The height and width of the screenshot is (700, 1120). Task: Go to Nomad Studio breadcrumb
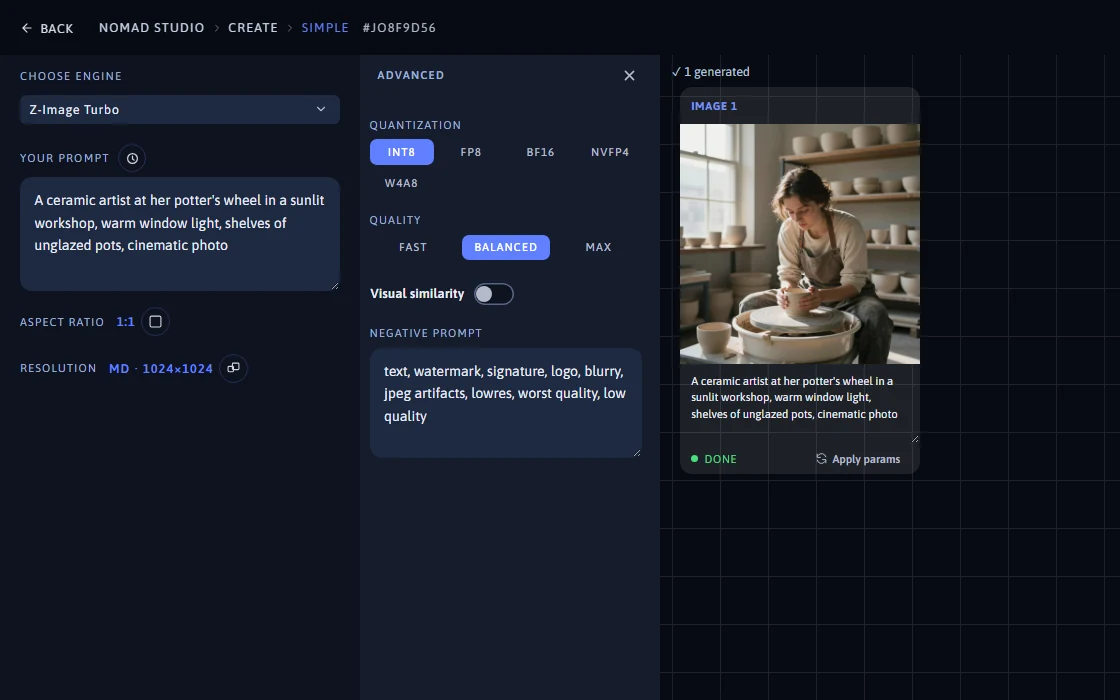(151, 28)
